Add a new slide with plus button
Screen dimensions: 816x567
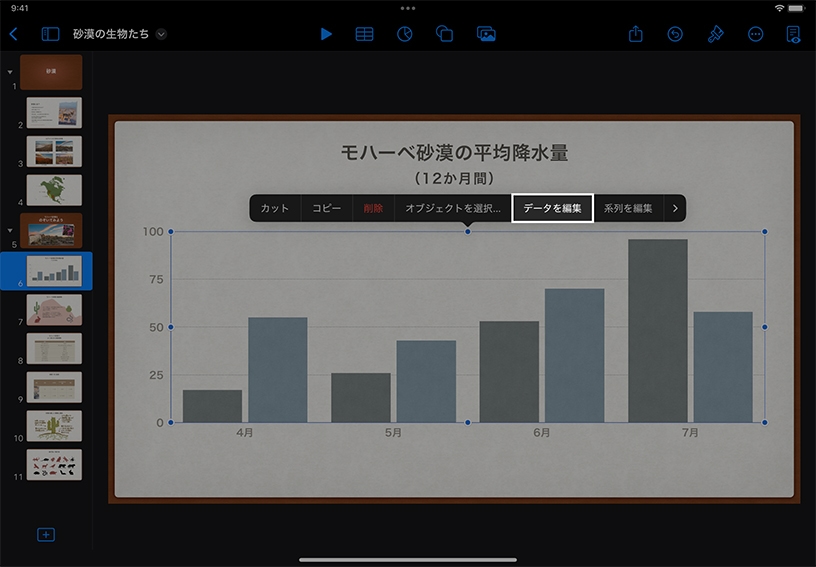46,535
